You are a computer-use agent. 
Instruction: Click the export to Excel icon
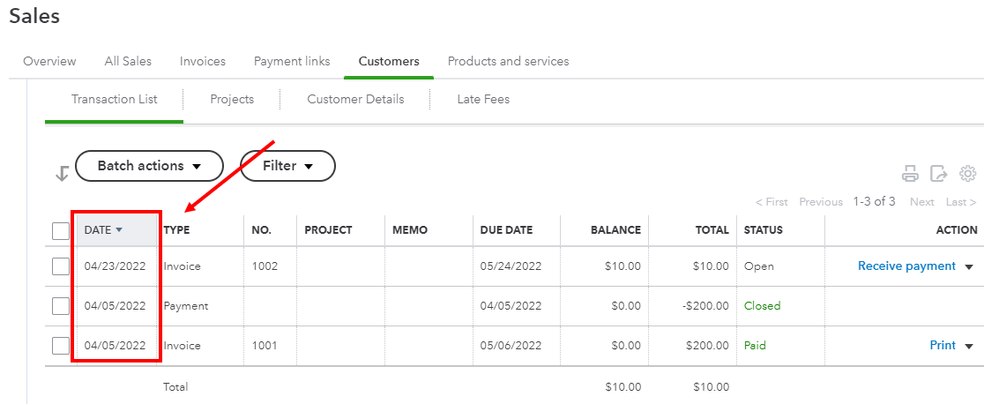pos(939,174)
